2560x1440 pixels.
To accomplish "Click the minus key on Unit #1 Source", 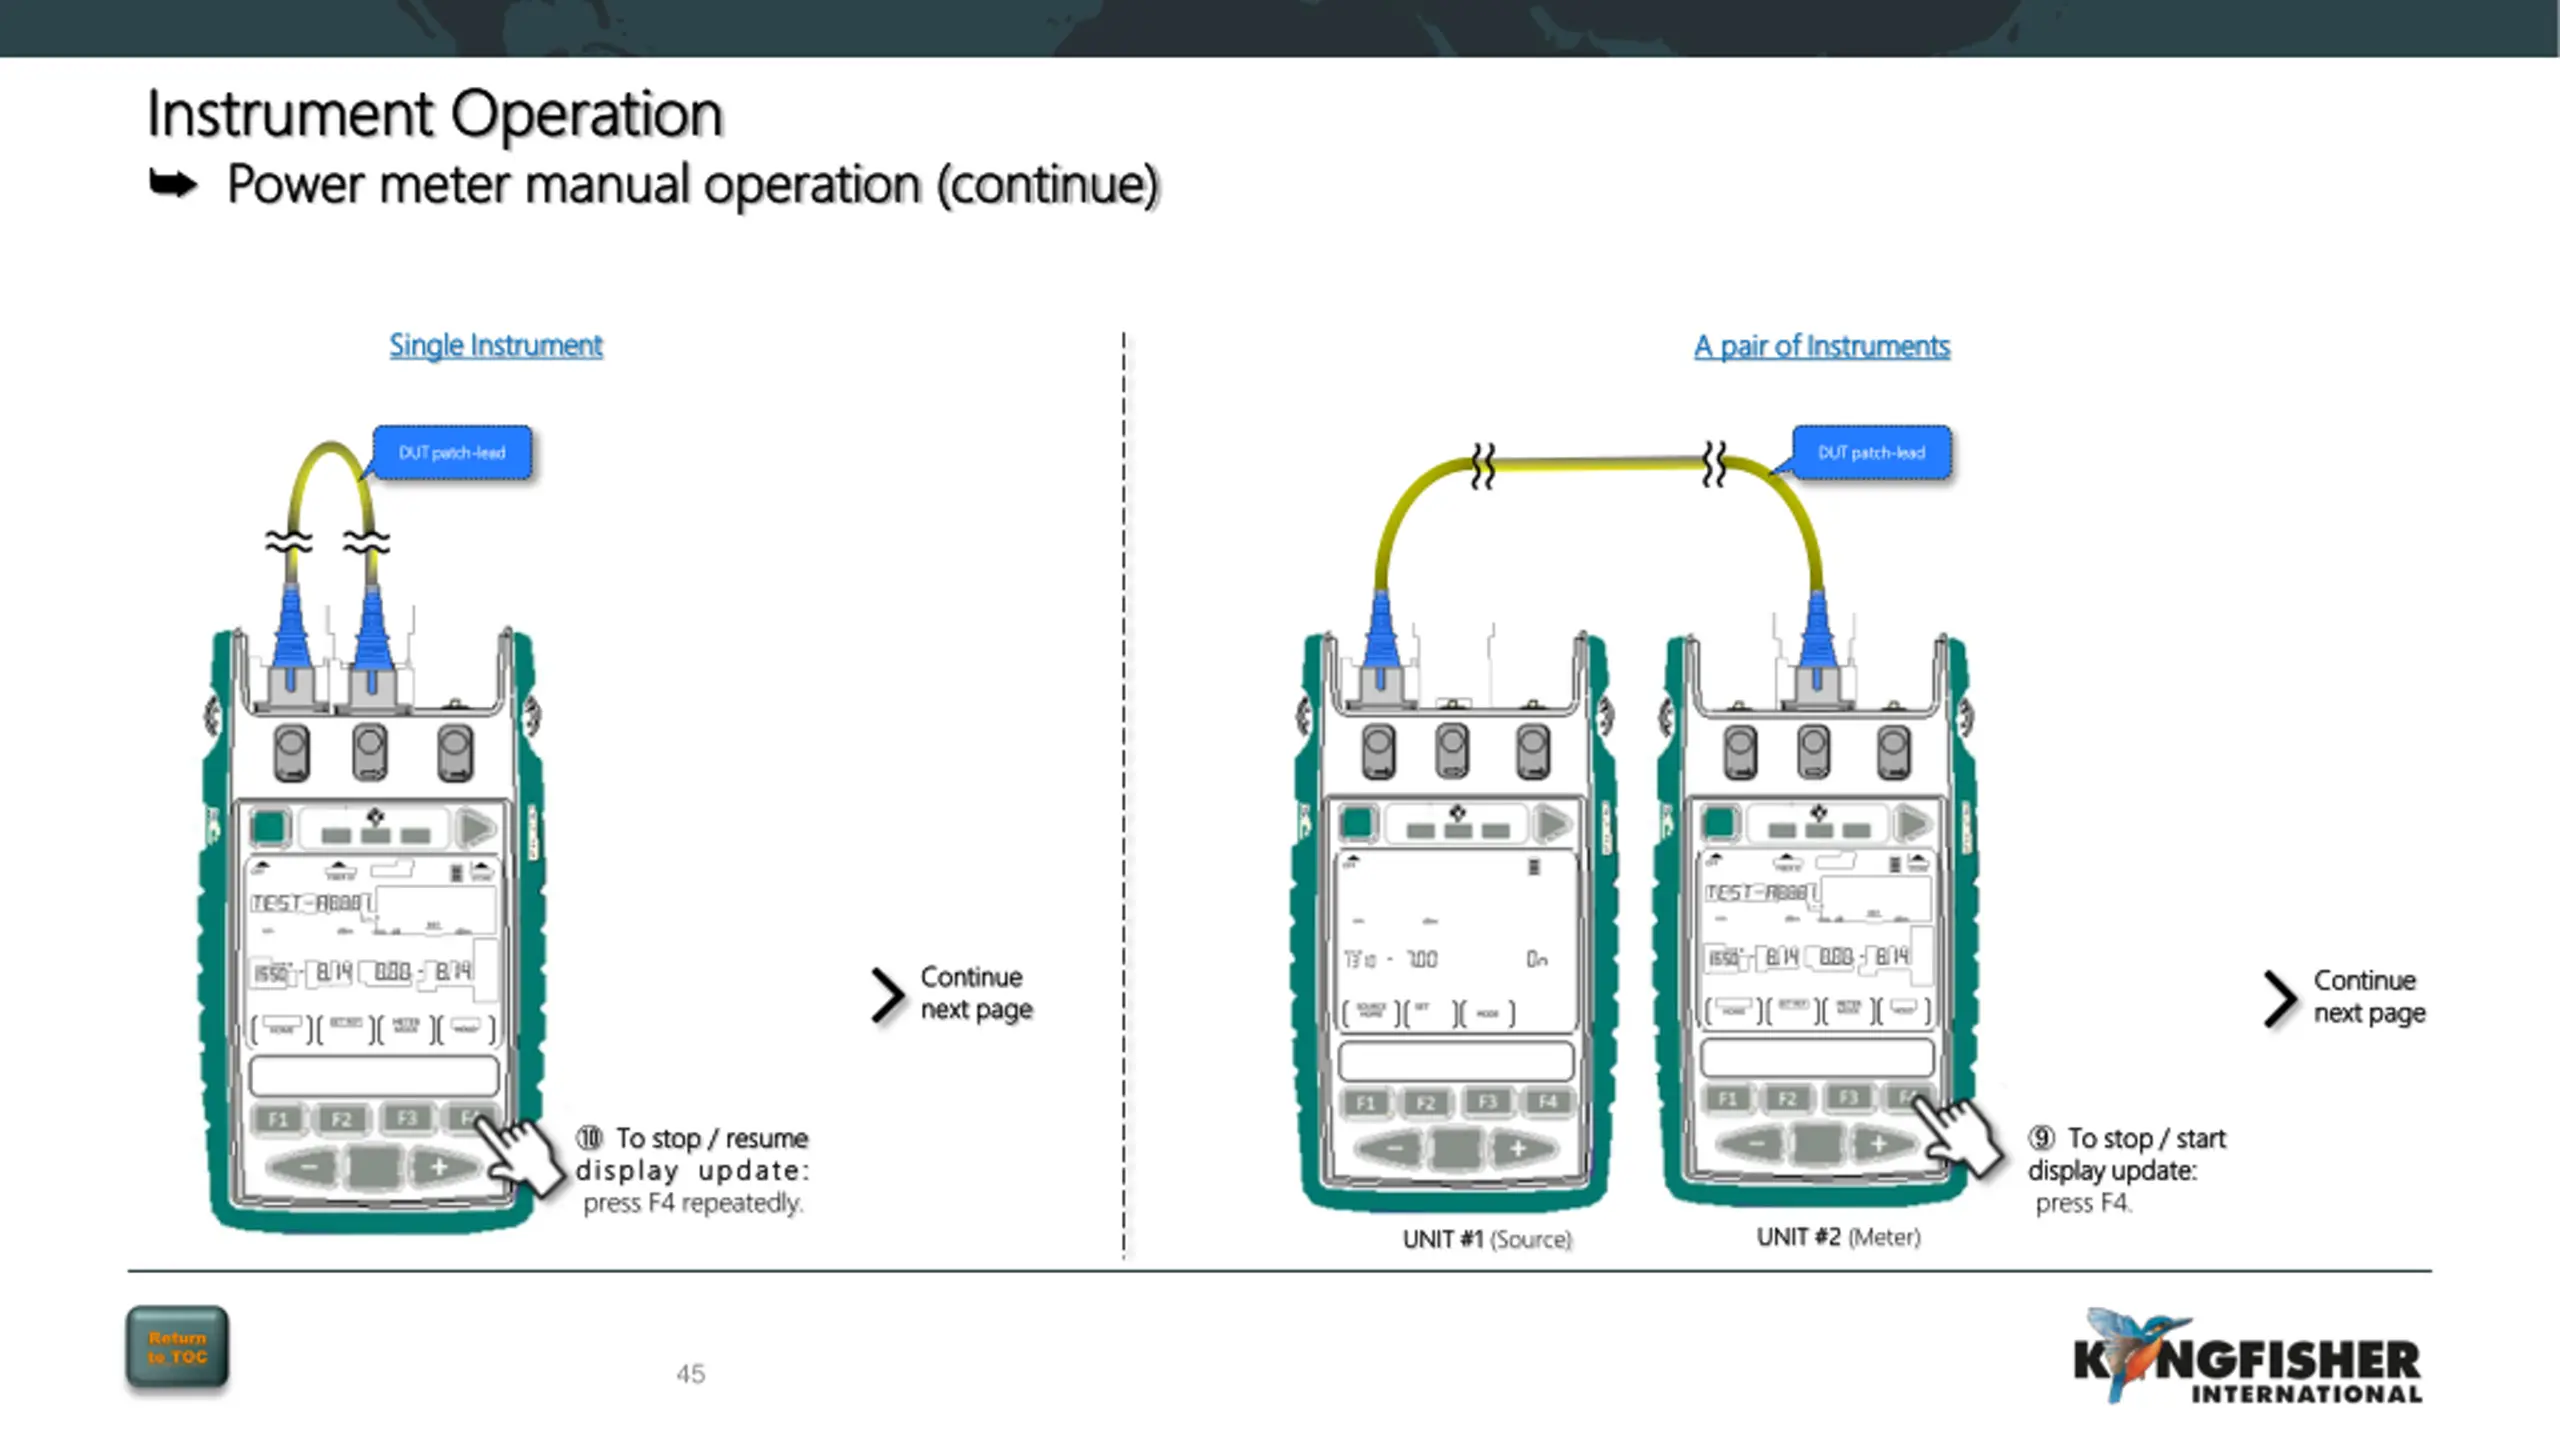I will pos(1392,1148).
